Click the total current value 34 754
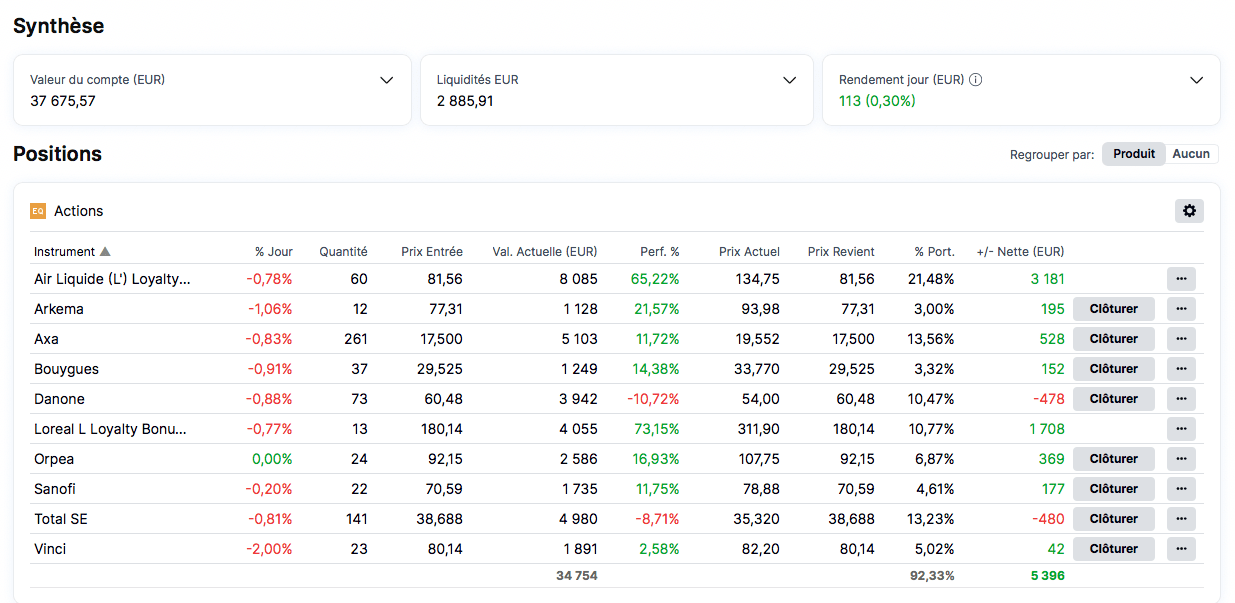This screenshot has height=603, width=1235. (x=577, y=576)
